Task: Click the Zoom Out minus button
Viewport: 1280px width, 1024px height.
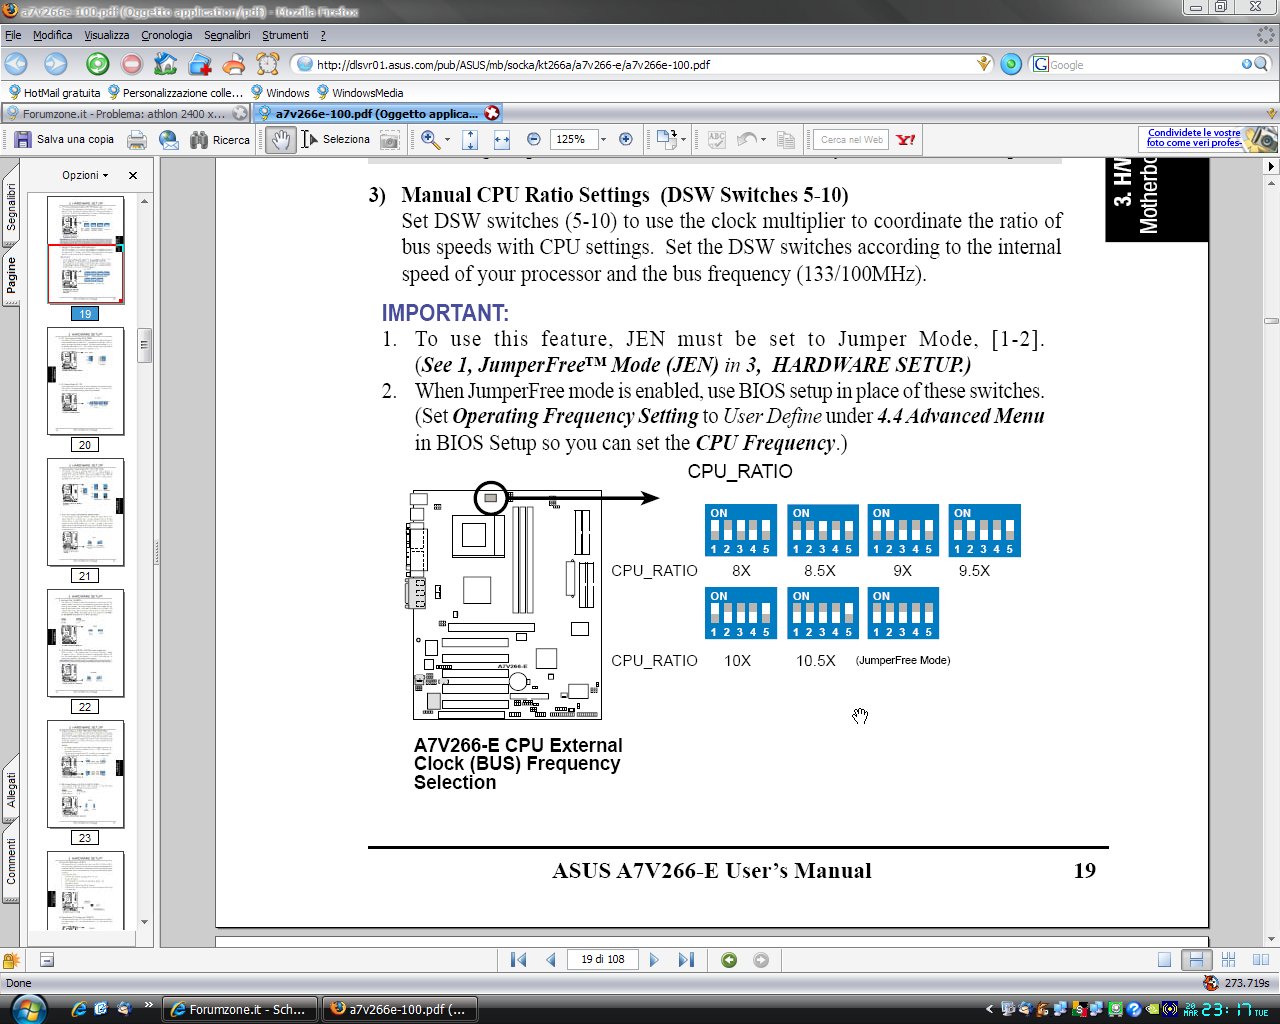Action: point(534,140)
